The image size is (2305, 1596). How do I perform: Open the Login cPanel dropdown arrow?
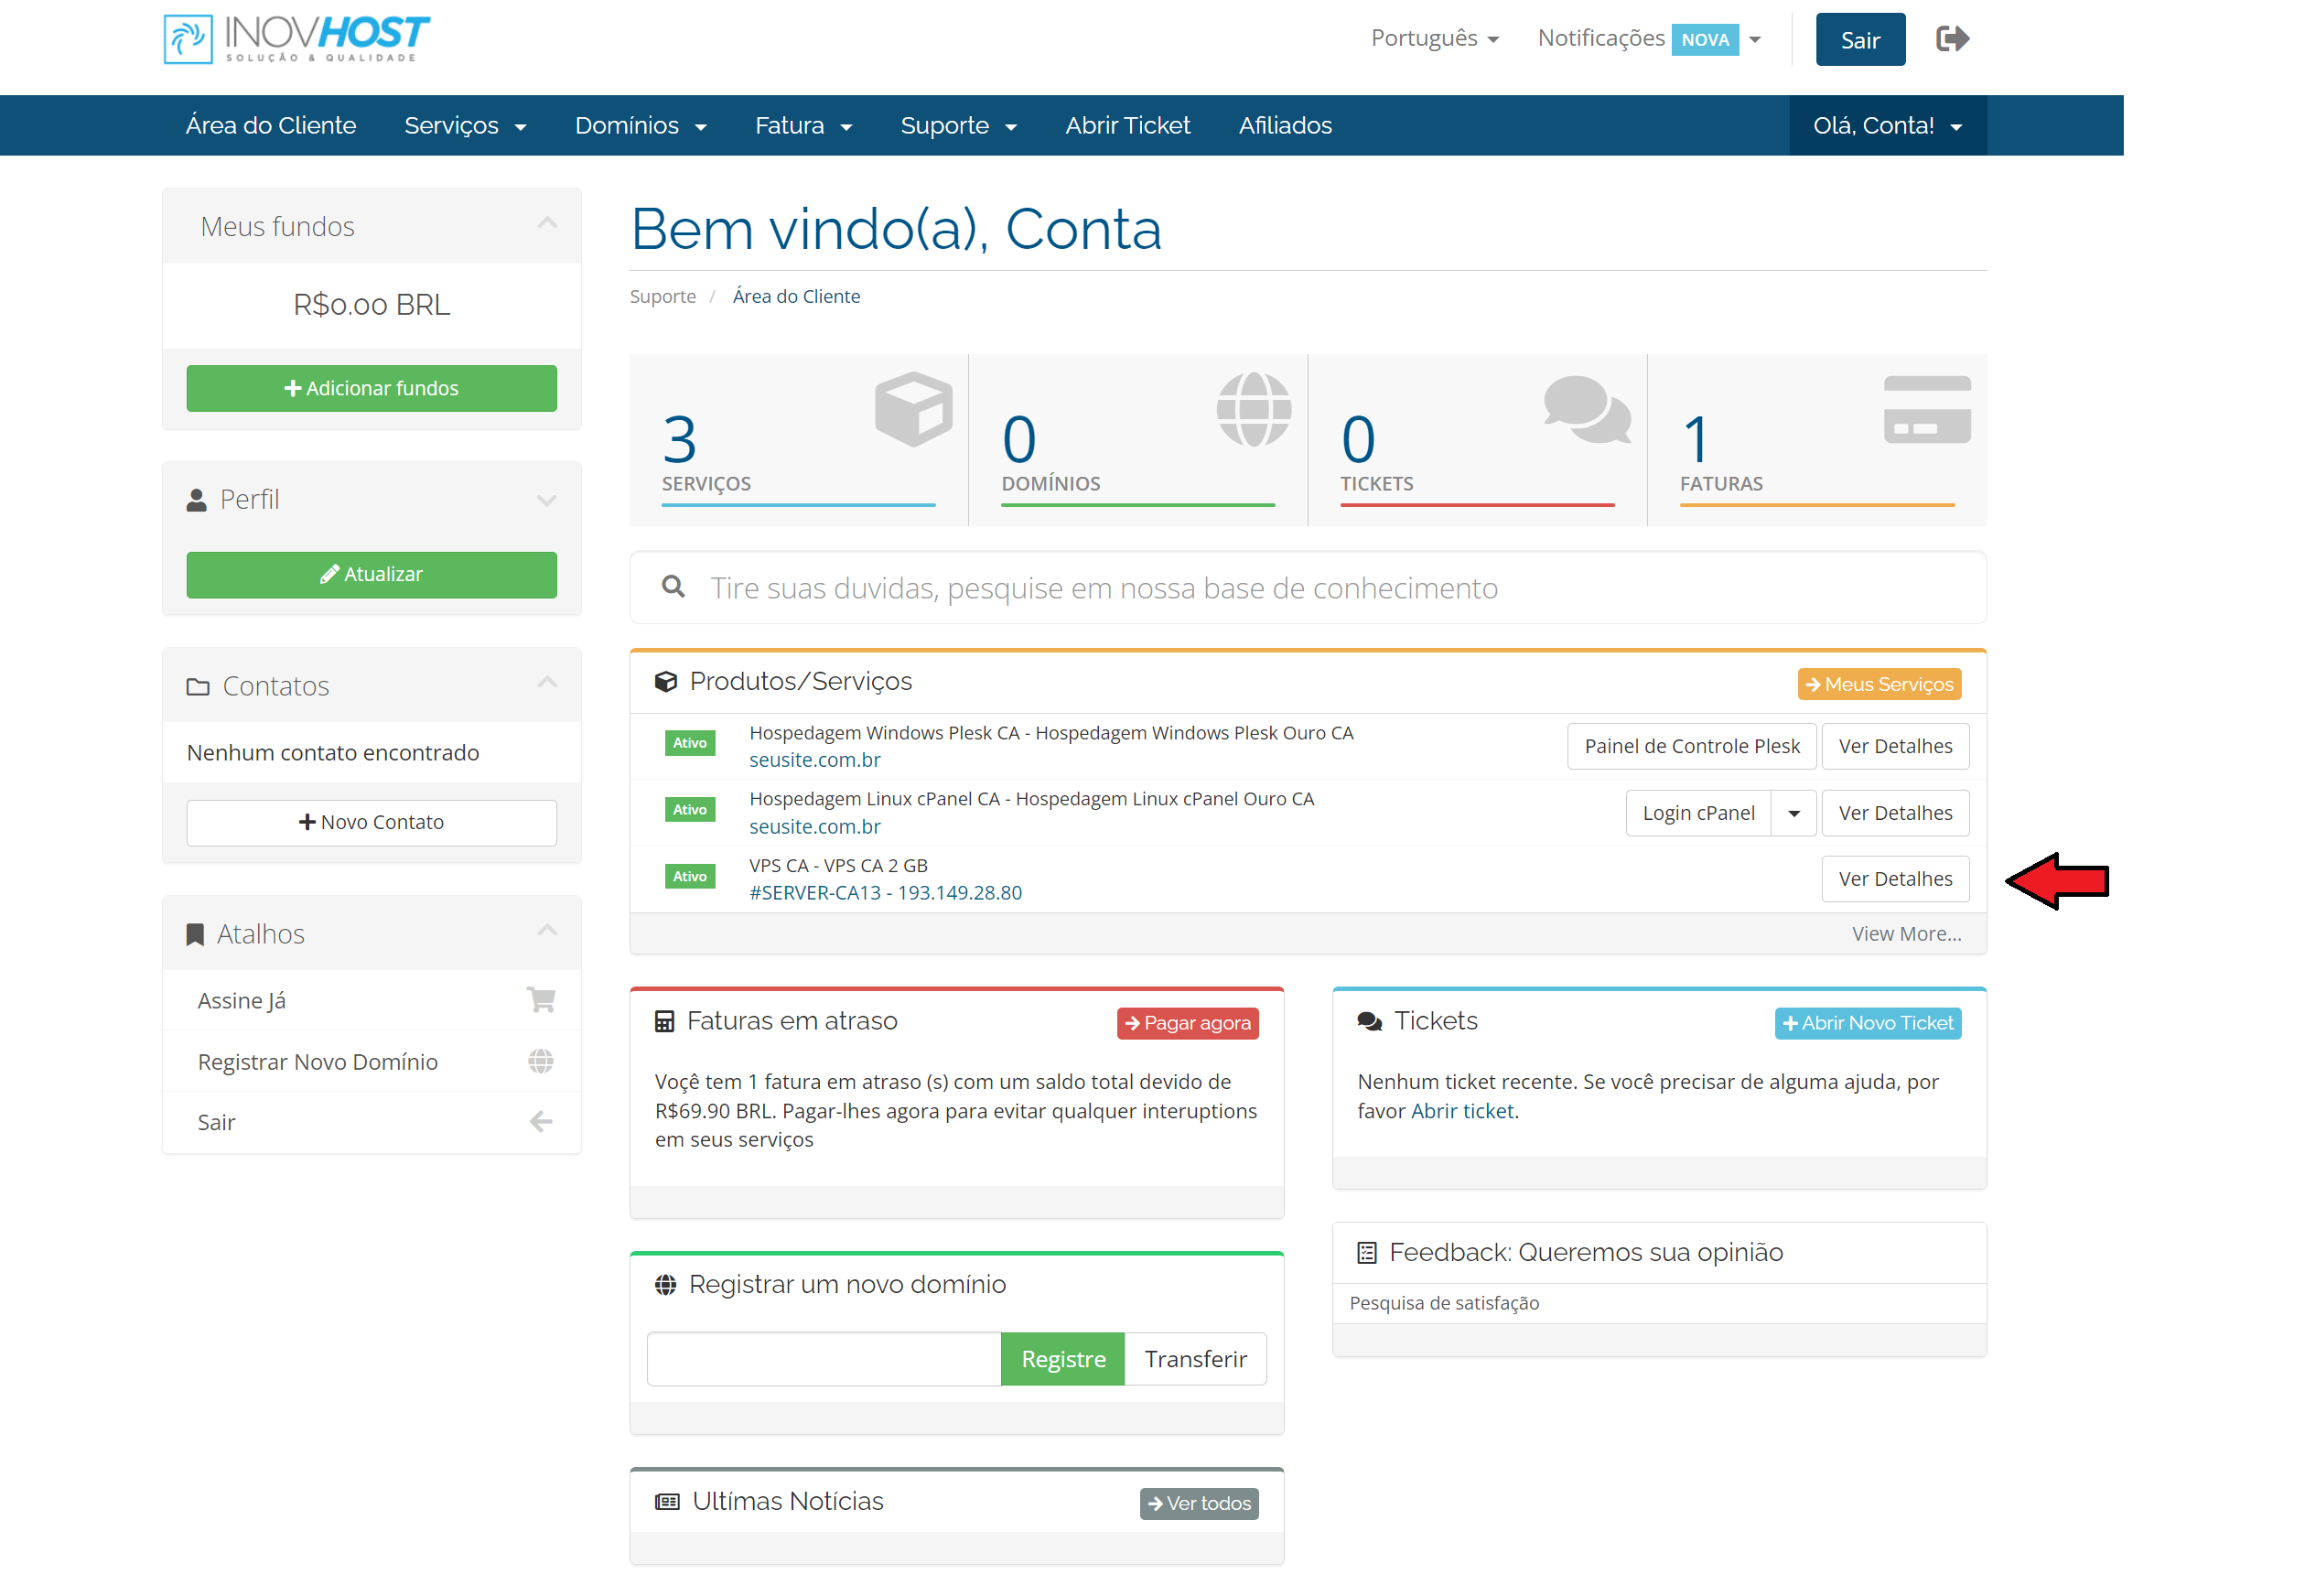[x=1794, y=813]
